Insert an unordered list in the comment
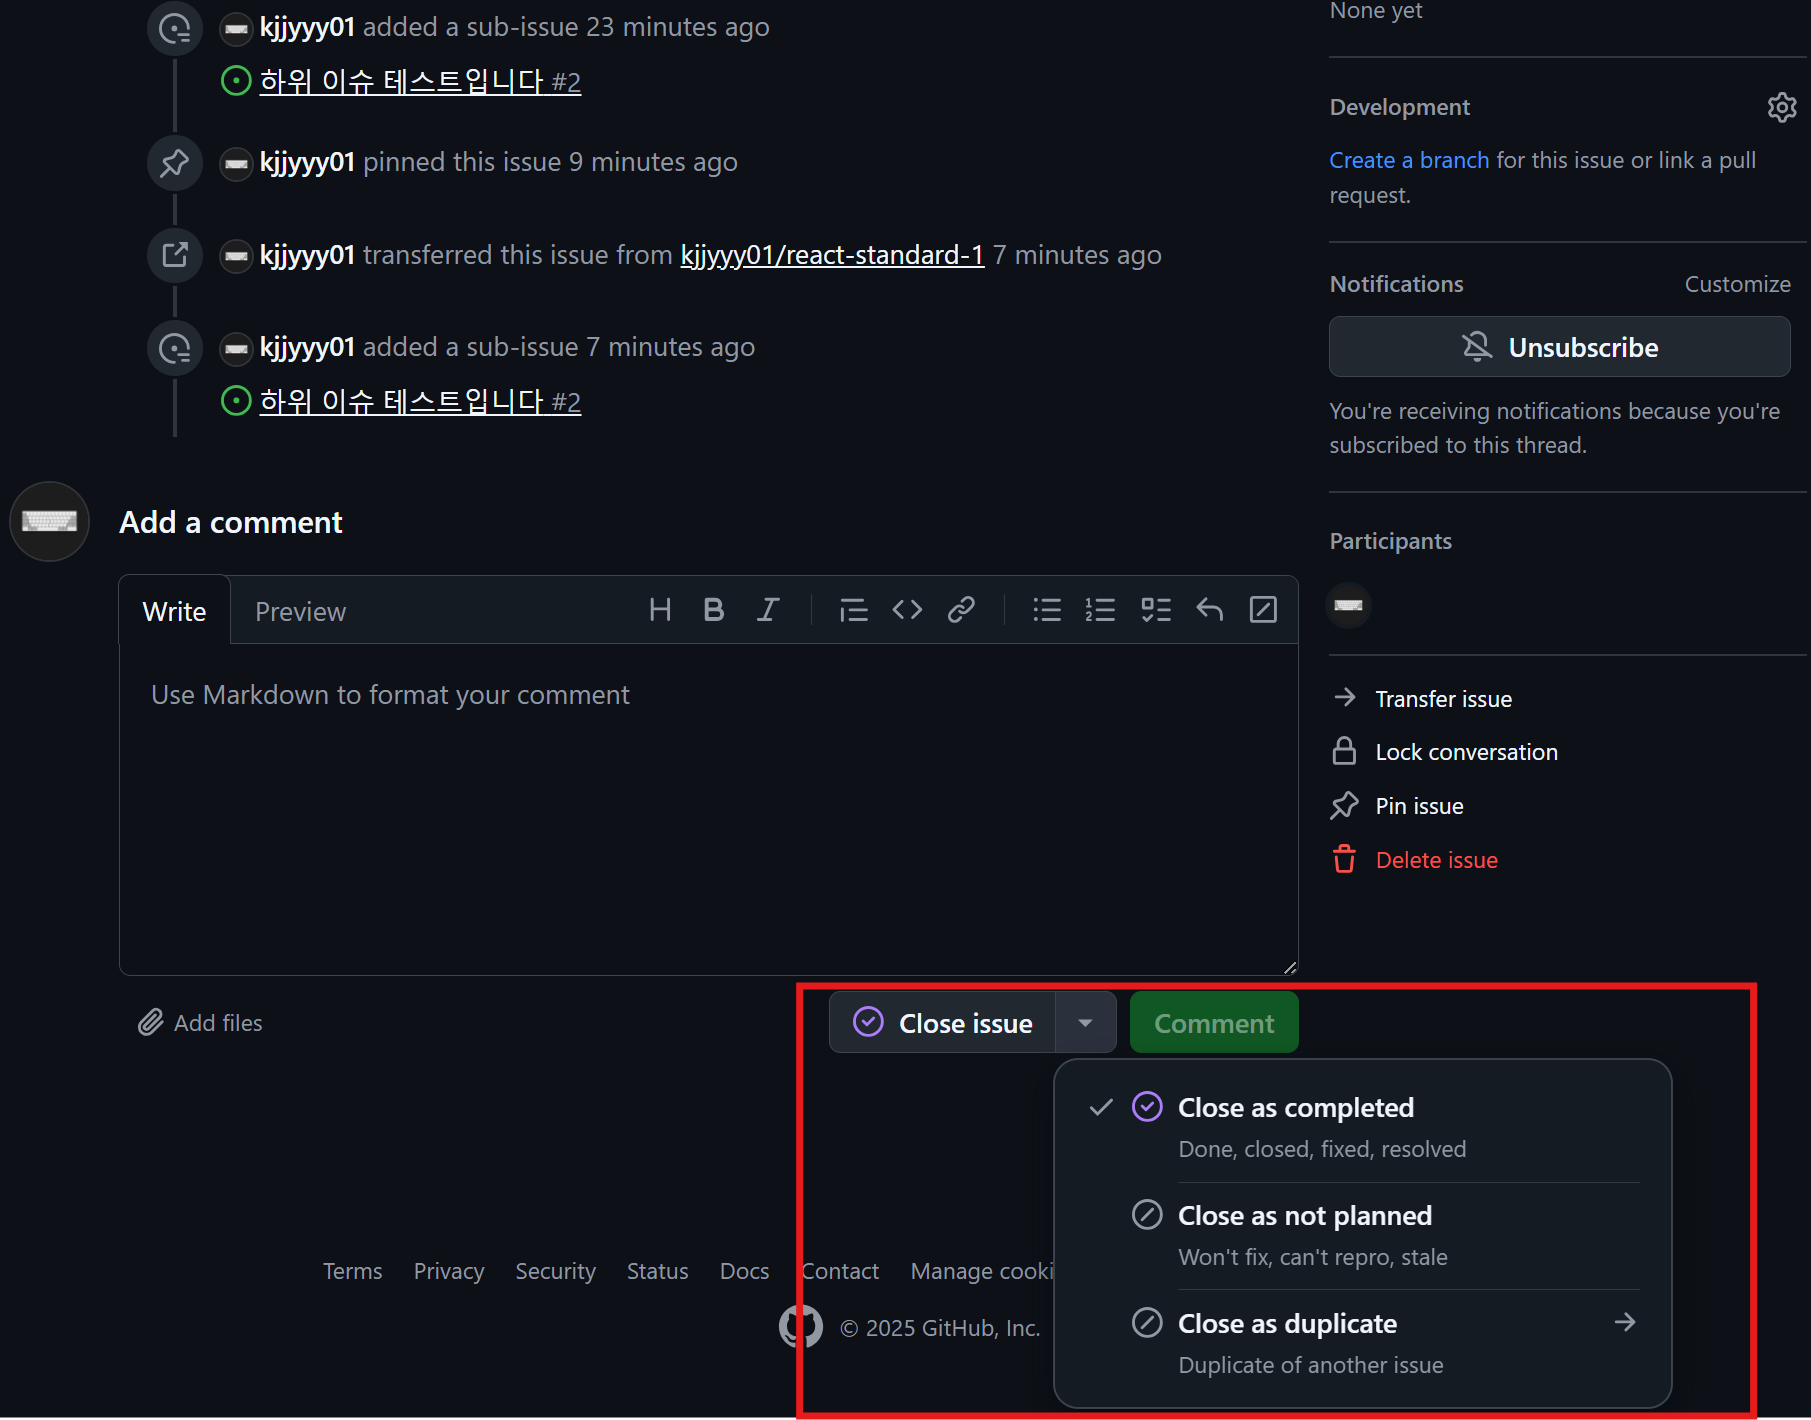This screenshot has height=1420, width=1811. click(1046, 610)
